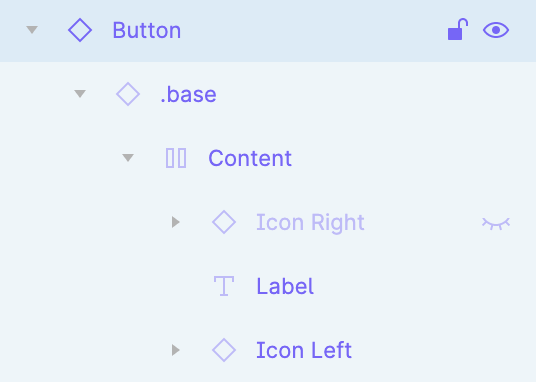Click the Icon Right instance diamond icon
Viewport: 536px width, 384px height.
click(x=224, y=222)
